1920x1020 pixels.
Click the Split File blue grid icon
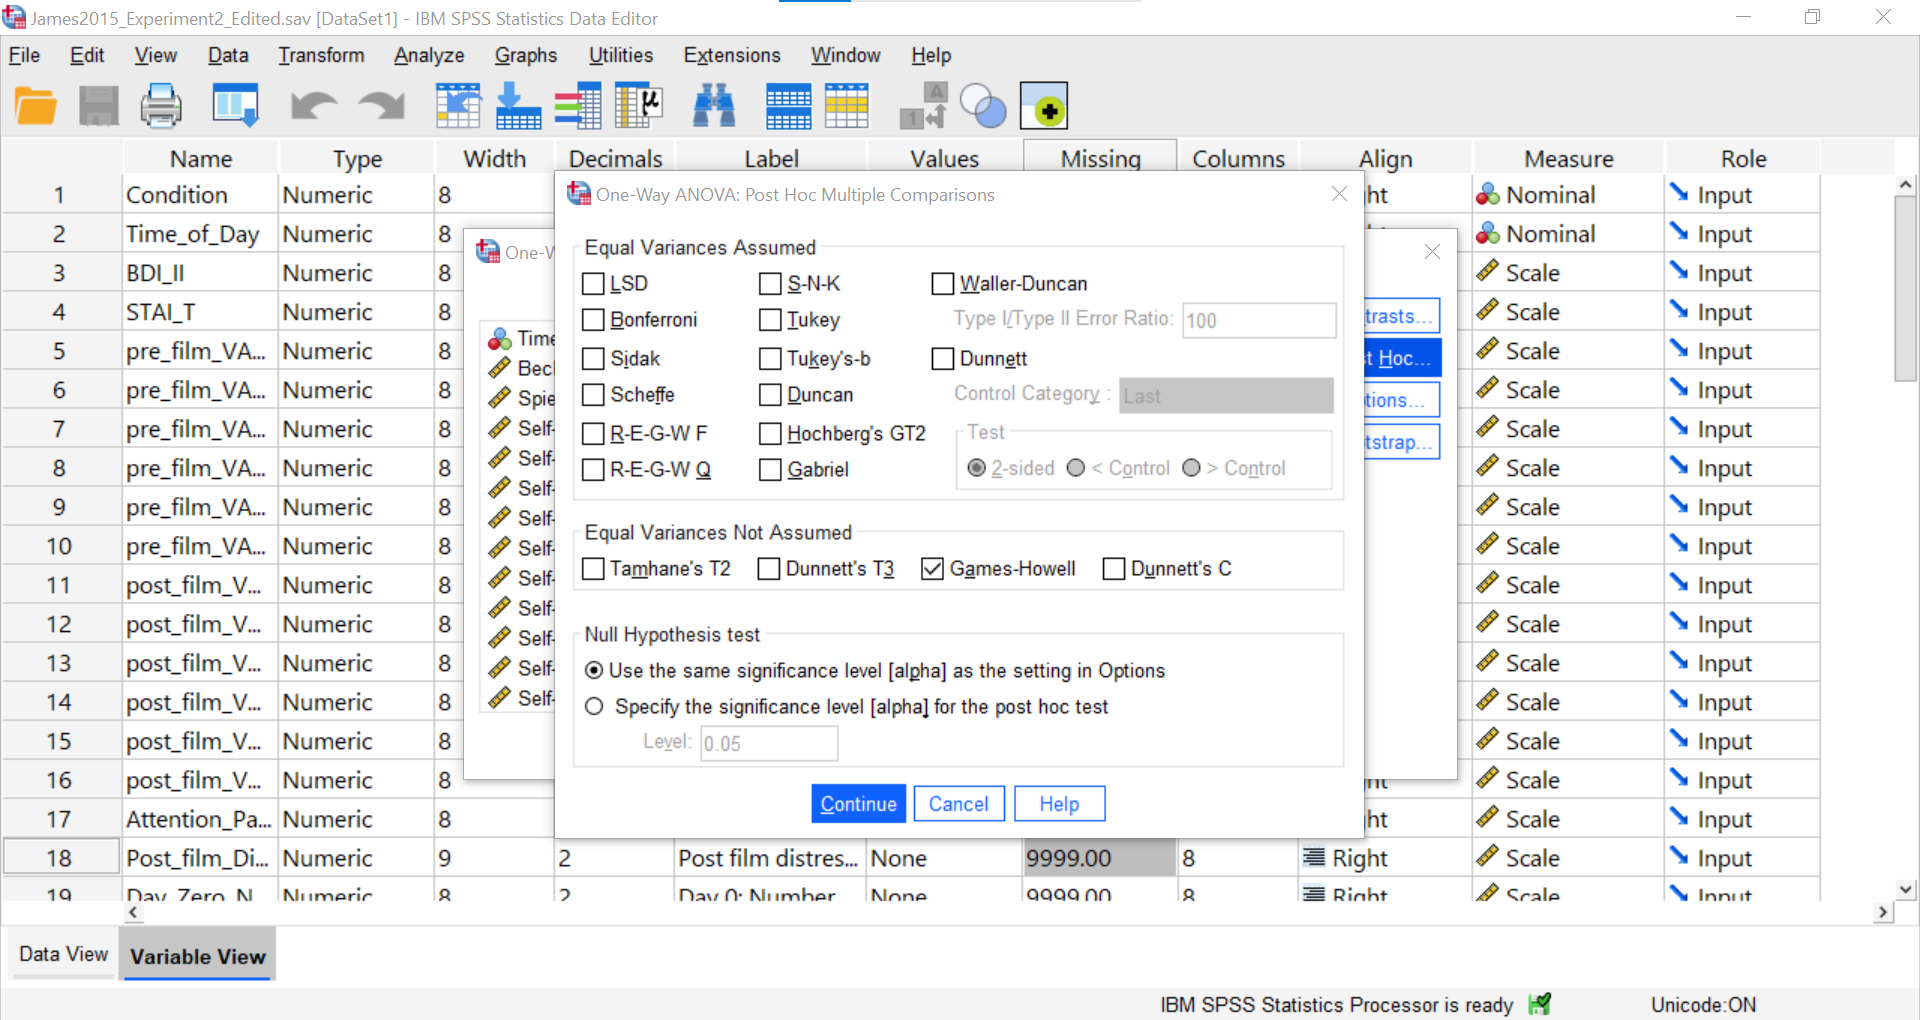[x=788, y=106]
